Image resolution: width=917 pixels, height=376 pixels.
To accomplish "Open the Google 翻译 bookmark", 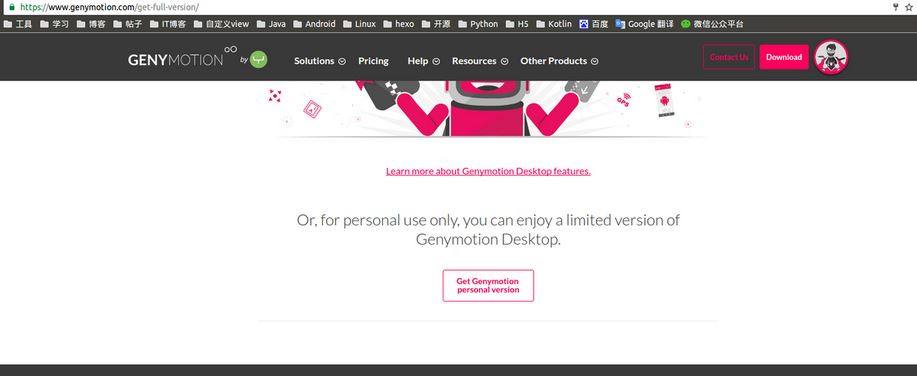I will point(644,24).
